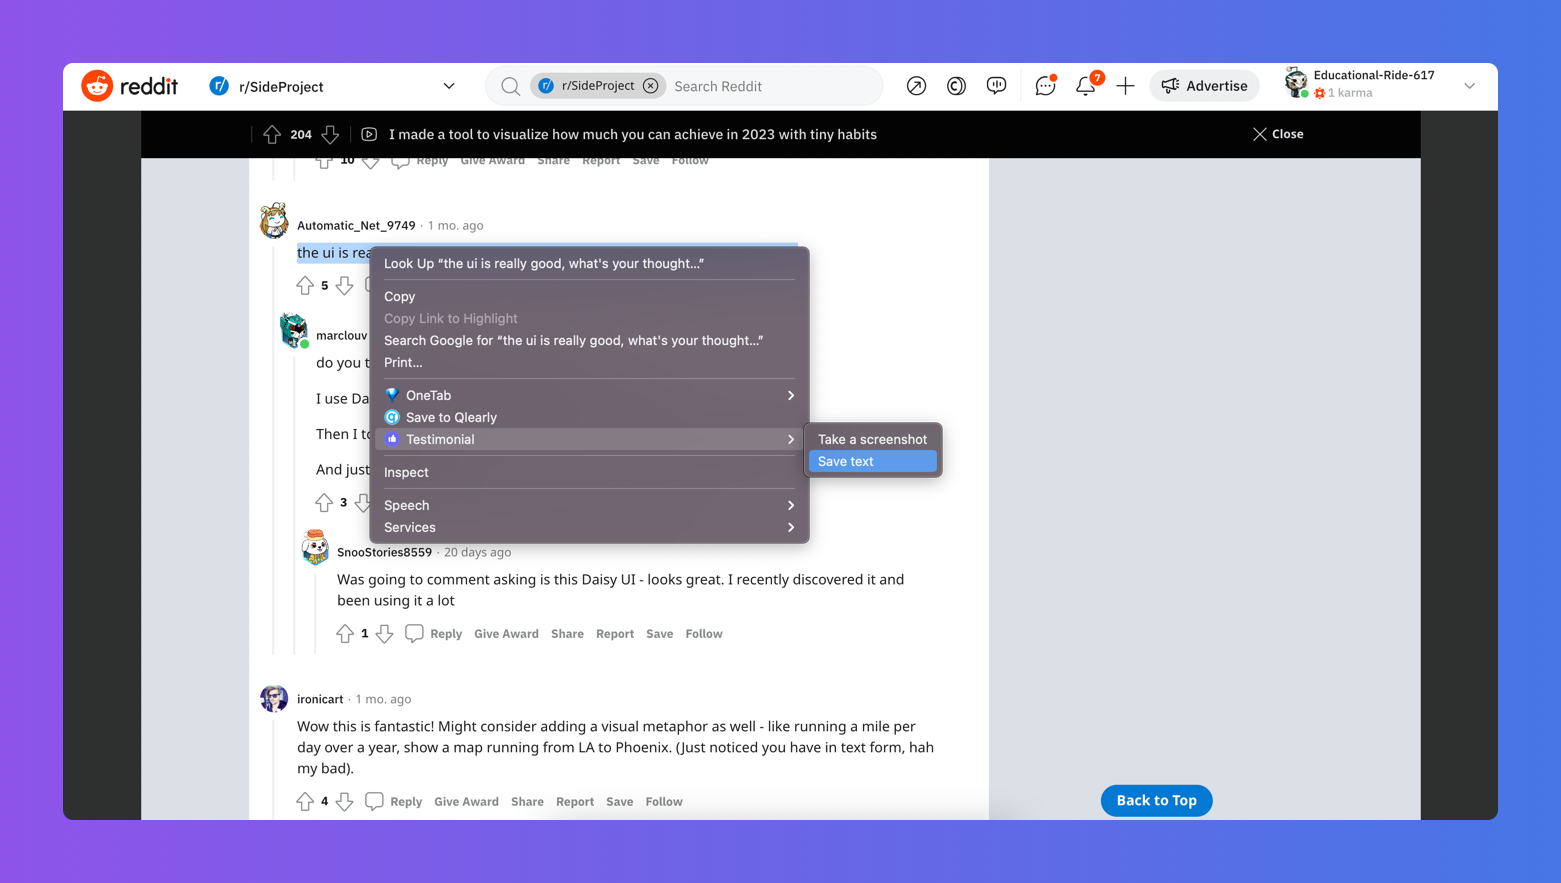Upvote ironicart's comment
Viewport: 1561px width, 883px height.
[x=305, y=801]
